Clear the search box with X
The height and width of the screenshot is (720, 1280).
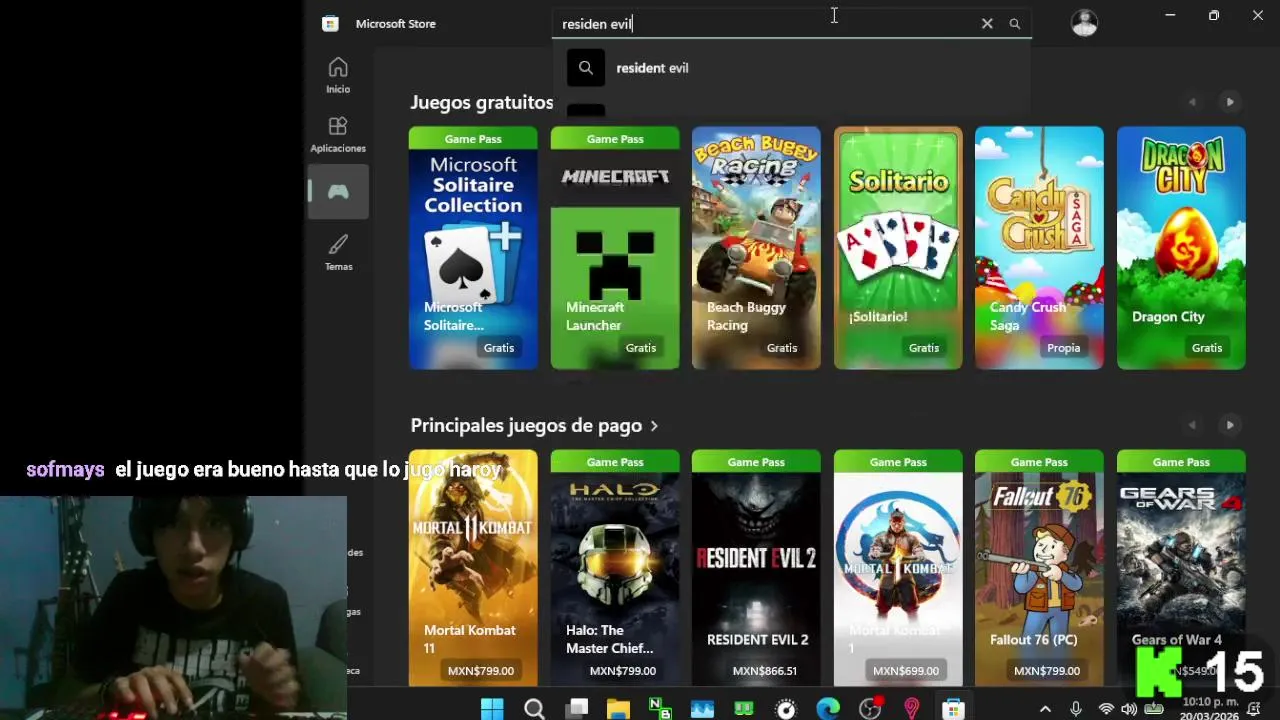click(987, 23)
